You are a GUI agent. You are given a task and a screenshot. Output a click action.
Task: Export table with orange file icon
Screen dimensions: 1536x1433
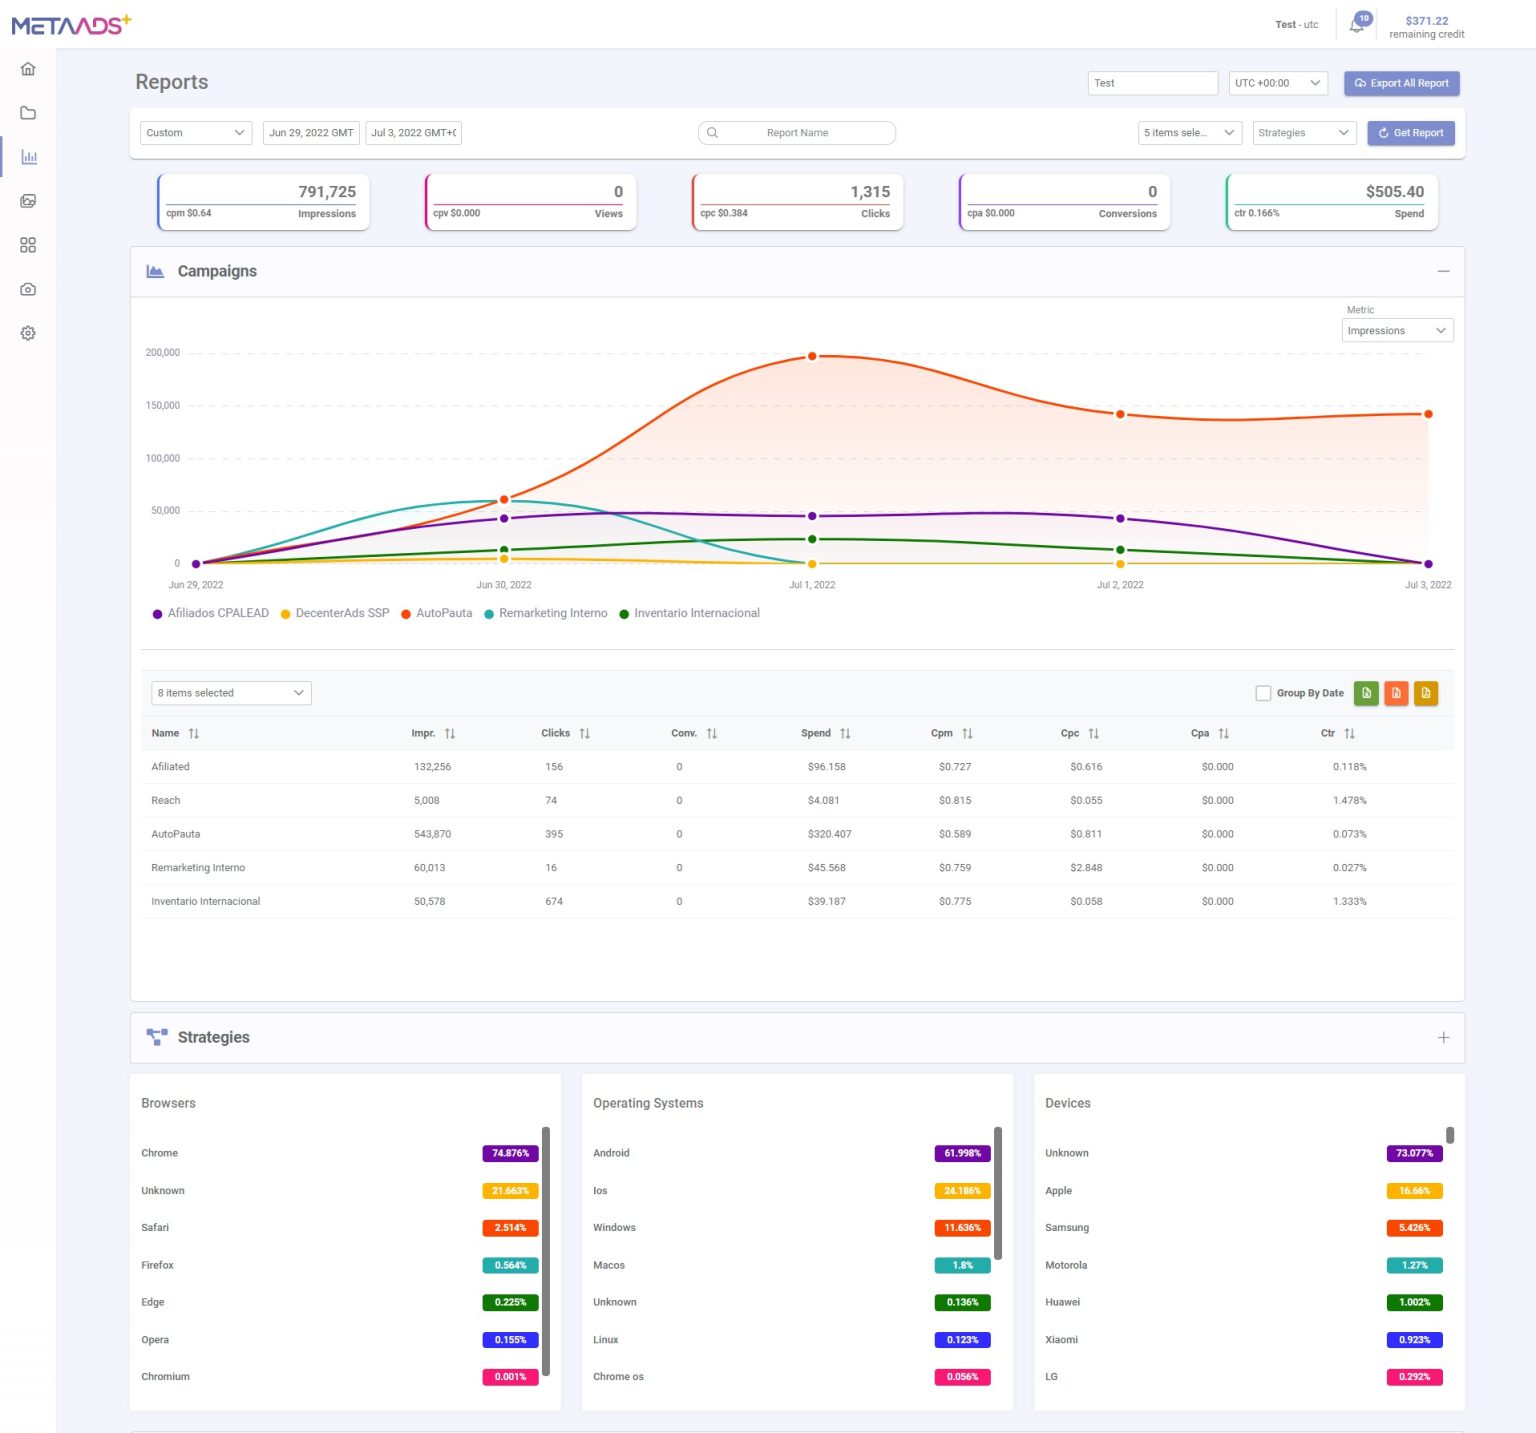1396,693
